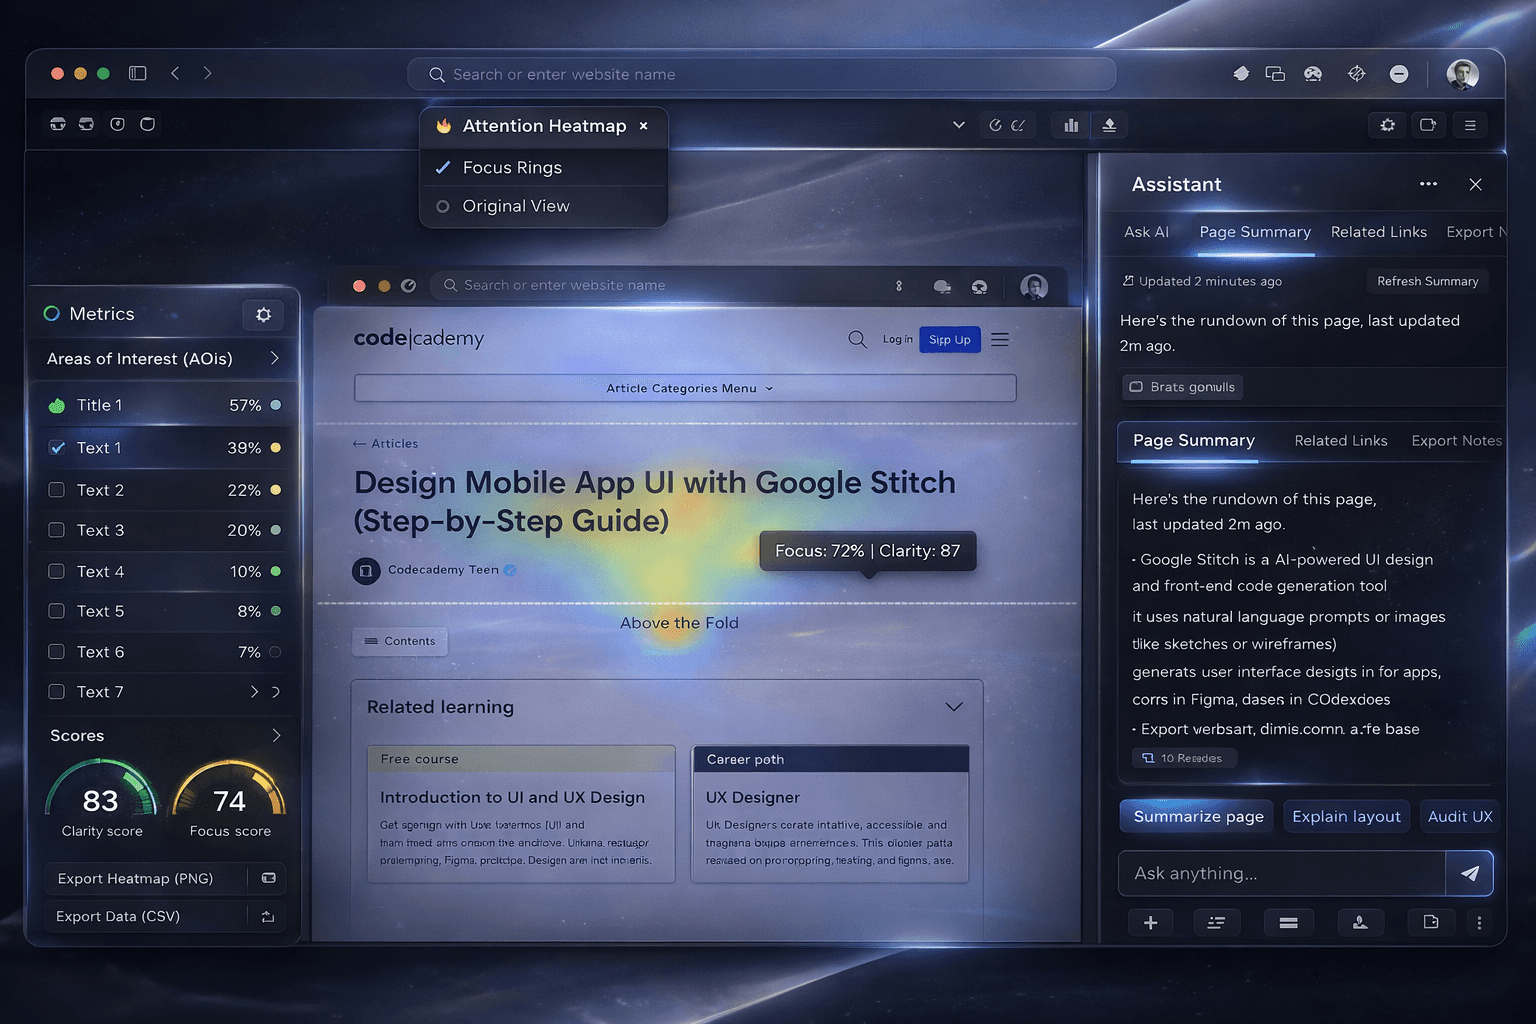Select the Original View radio option
The image size is (1536, 1024).
pyautogui.click(x=443, y=206)
